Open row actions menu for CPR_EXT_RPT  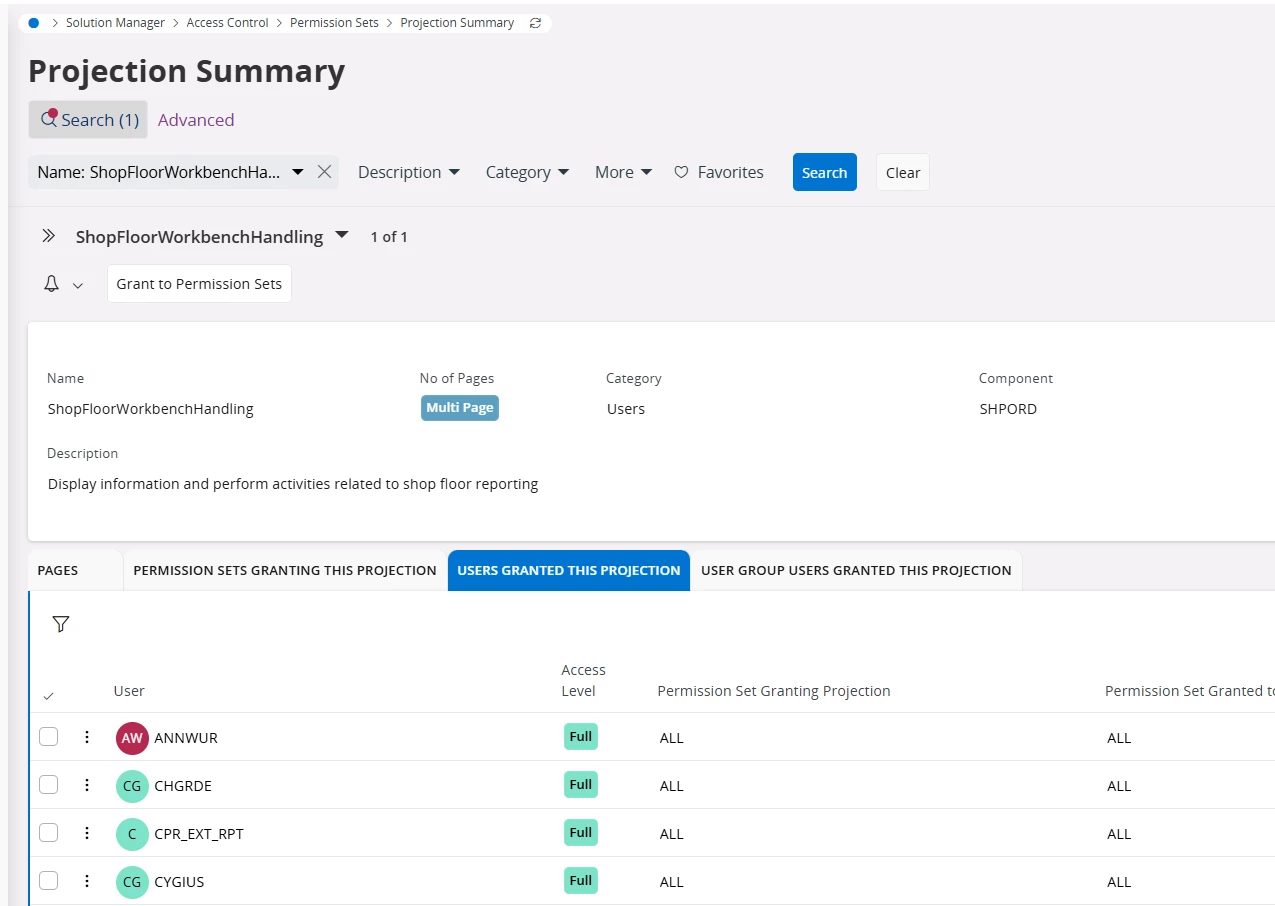(x=87, y=833)
